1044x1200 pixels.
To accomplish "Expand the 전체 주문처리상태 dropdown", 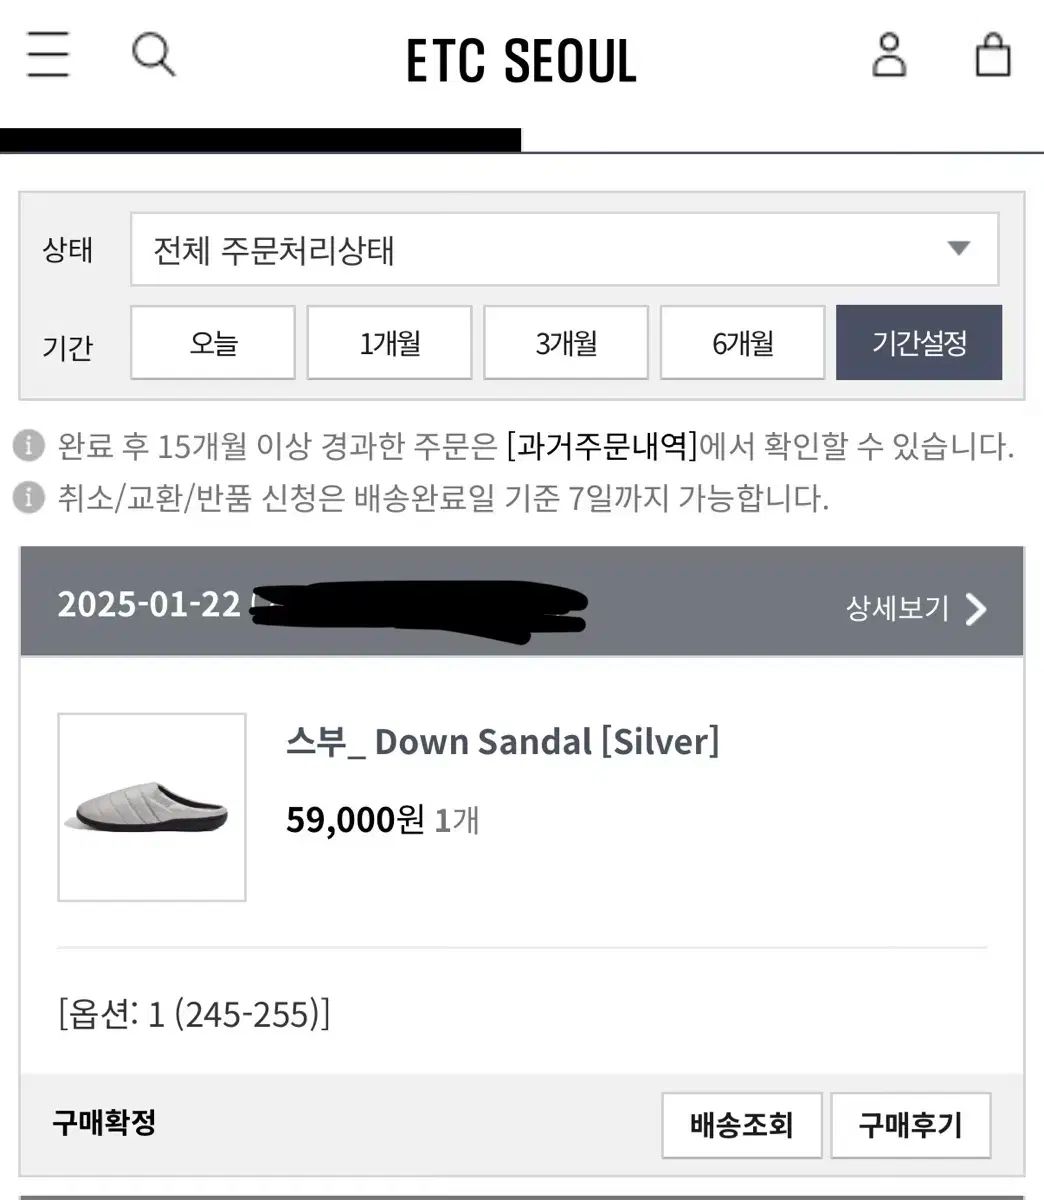I will (x=564, y=249).
